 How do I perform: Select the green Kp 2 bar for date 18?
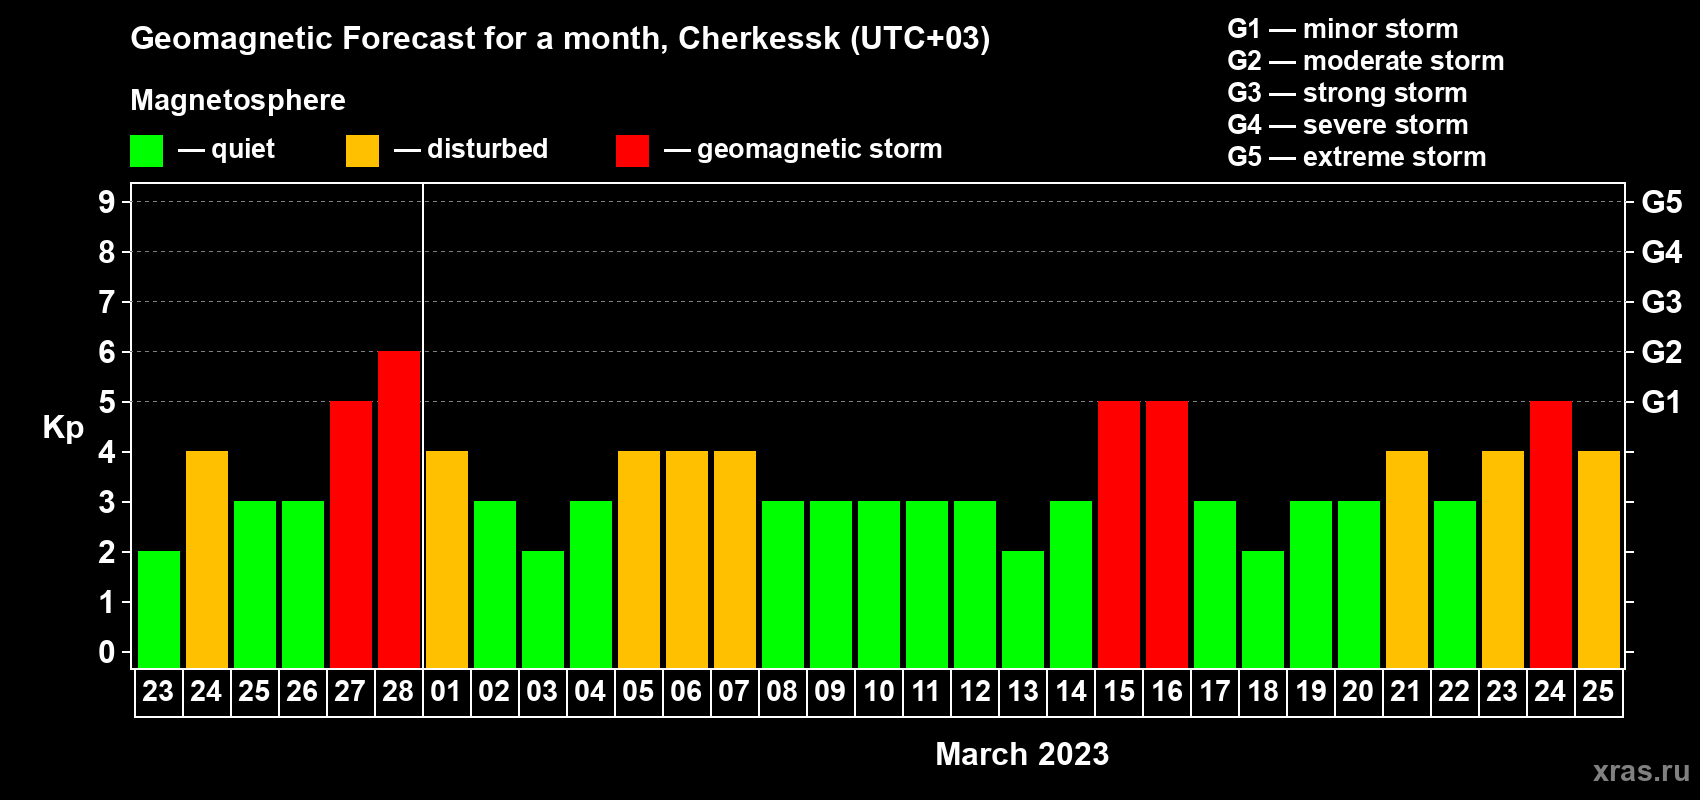tap(1263, 610)
